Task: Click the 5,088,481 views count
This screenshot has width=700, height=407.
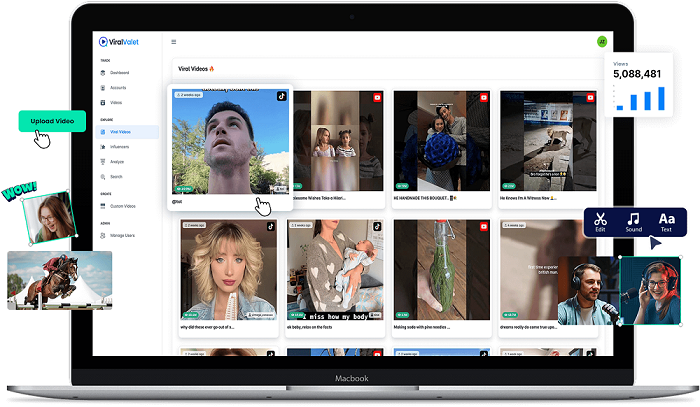Action: [x=637, y=74]
